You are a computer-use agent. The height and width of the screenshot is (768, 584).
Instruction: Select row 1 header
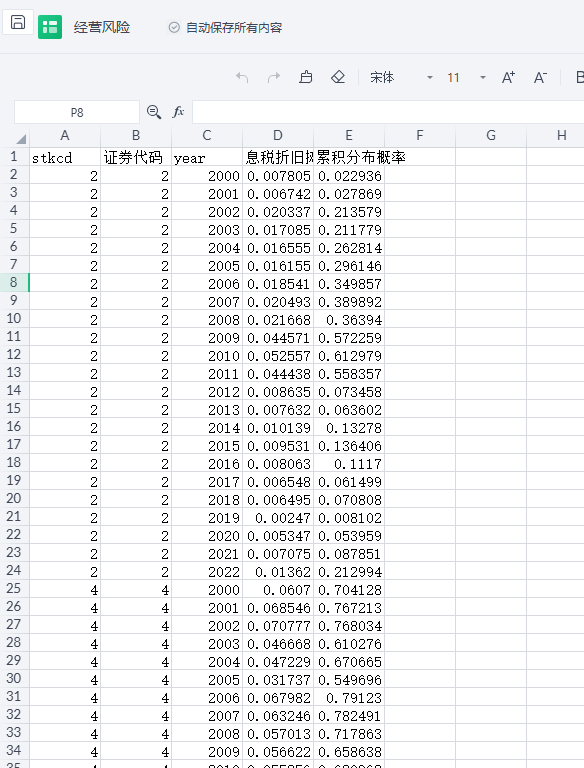coord(14,157)
